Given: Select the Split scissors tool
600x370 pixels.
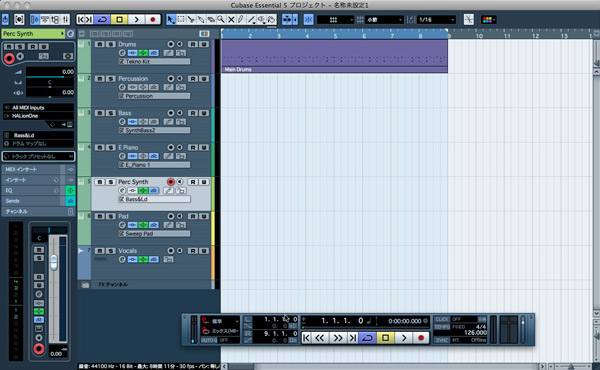Looking at the screenshot, I should coord(191,20).
